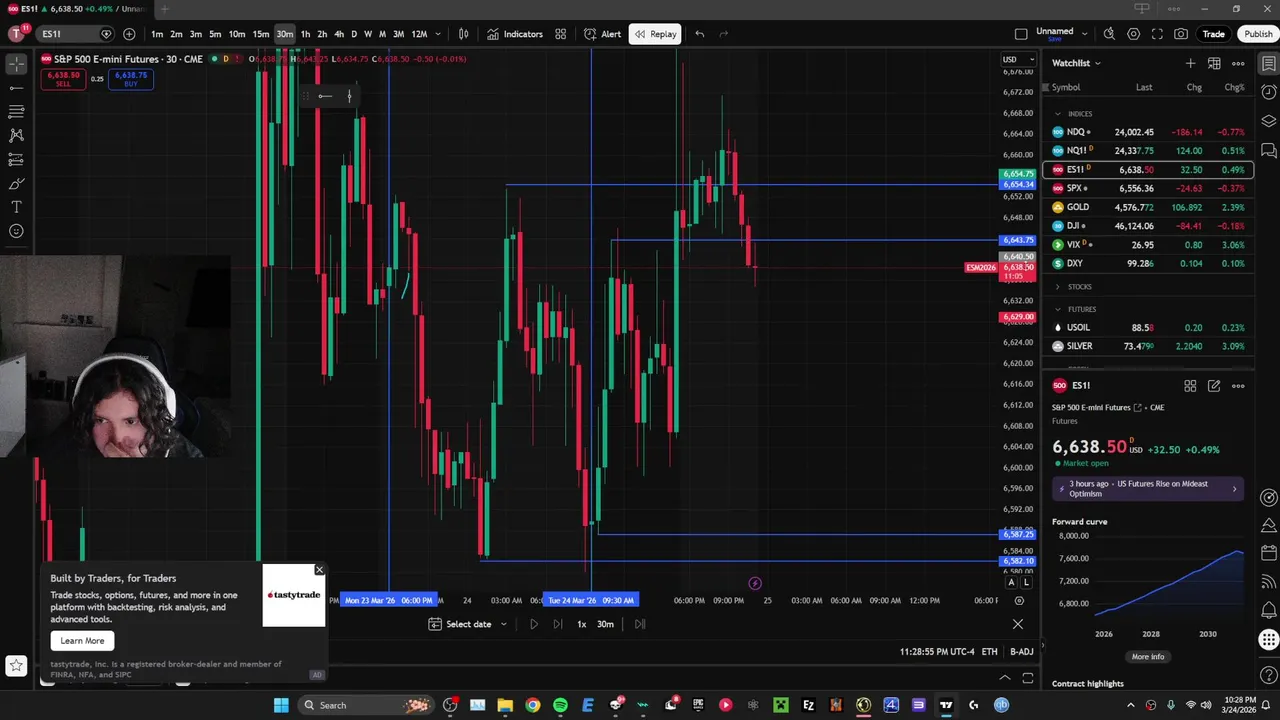
Task: Open the Alerts panel clock icon
Action: pyautogui.click(x=1268, y=93)
